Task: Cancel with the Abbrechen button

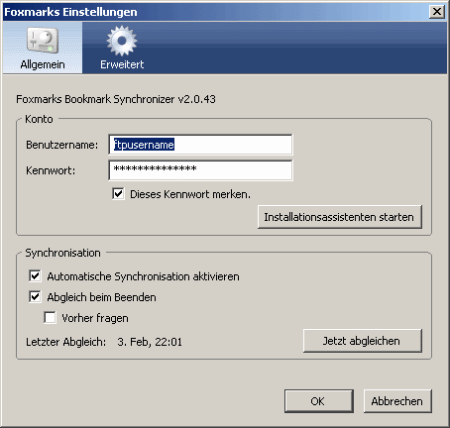Action: tap(398, 401)
